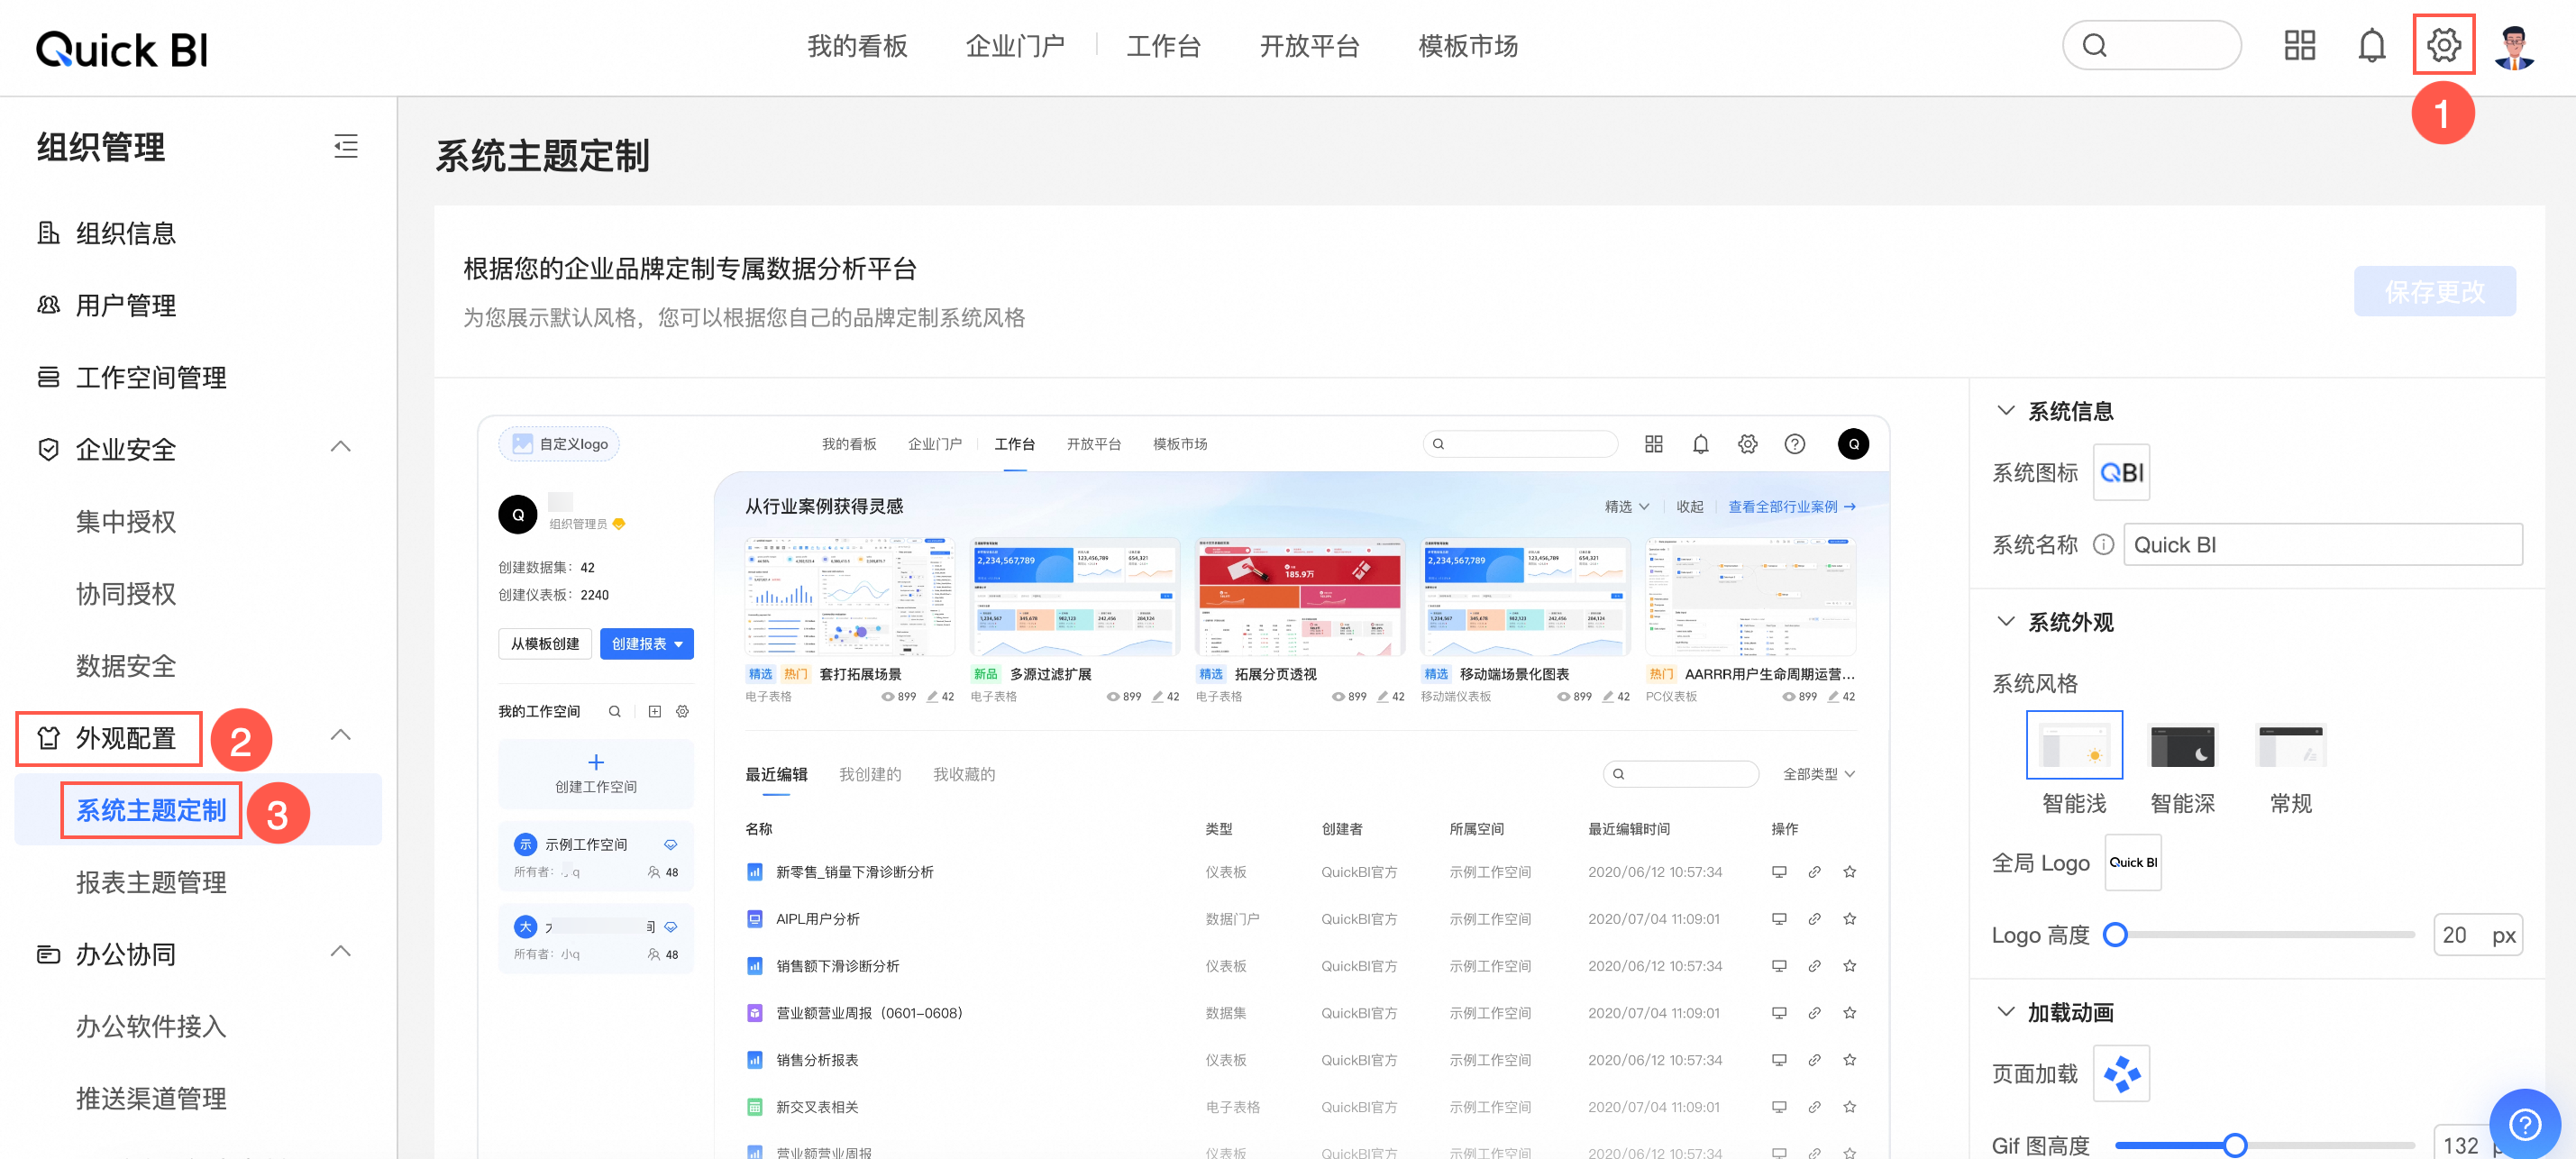2576x1159 pixels.
Task: Select the 智能浅 system style
Action: click(x=2073, y=745)
